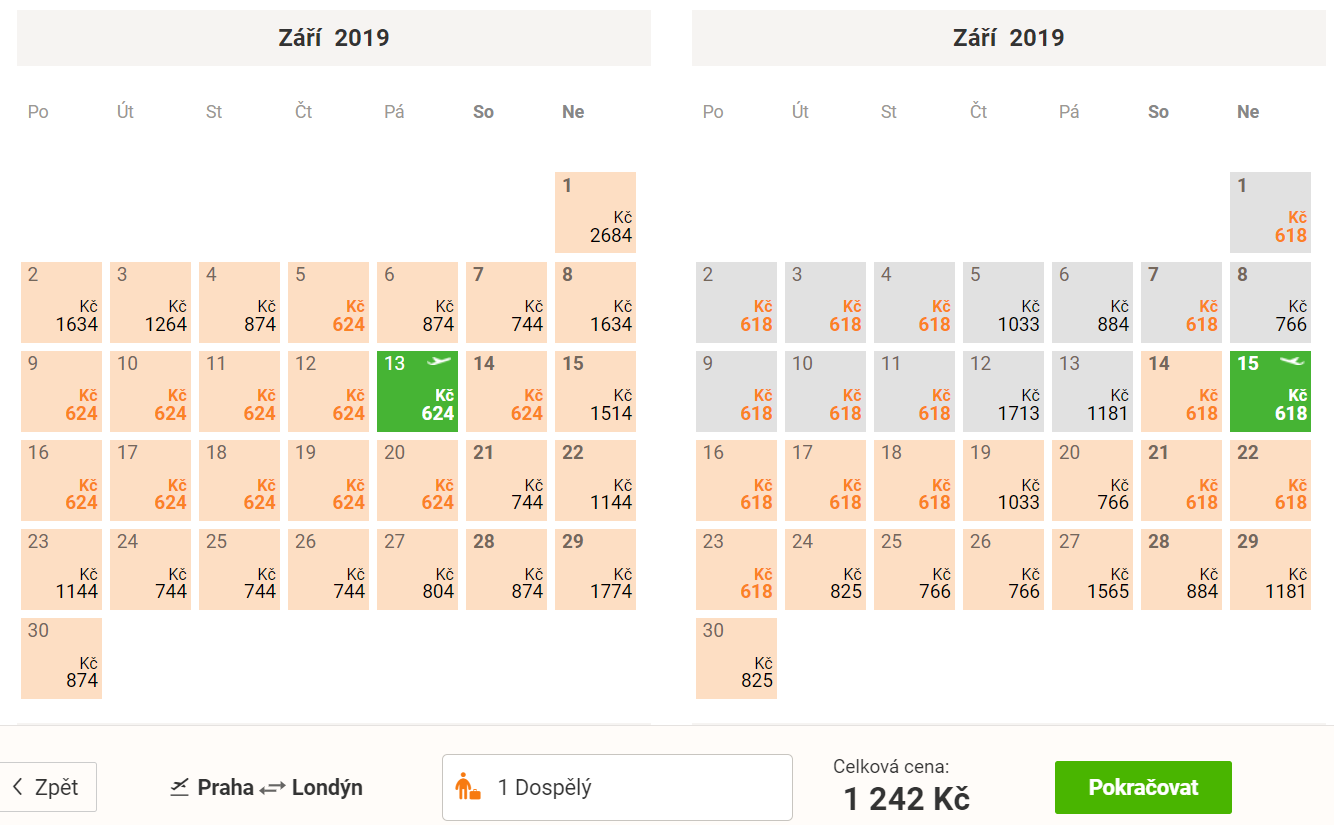This screenshot has height=825, width=1334.
Task: Pick departure day 30 priced 874 Kč
Action: pyautogui.click(x=61, y=658)
